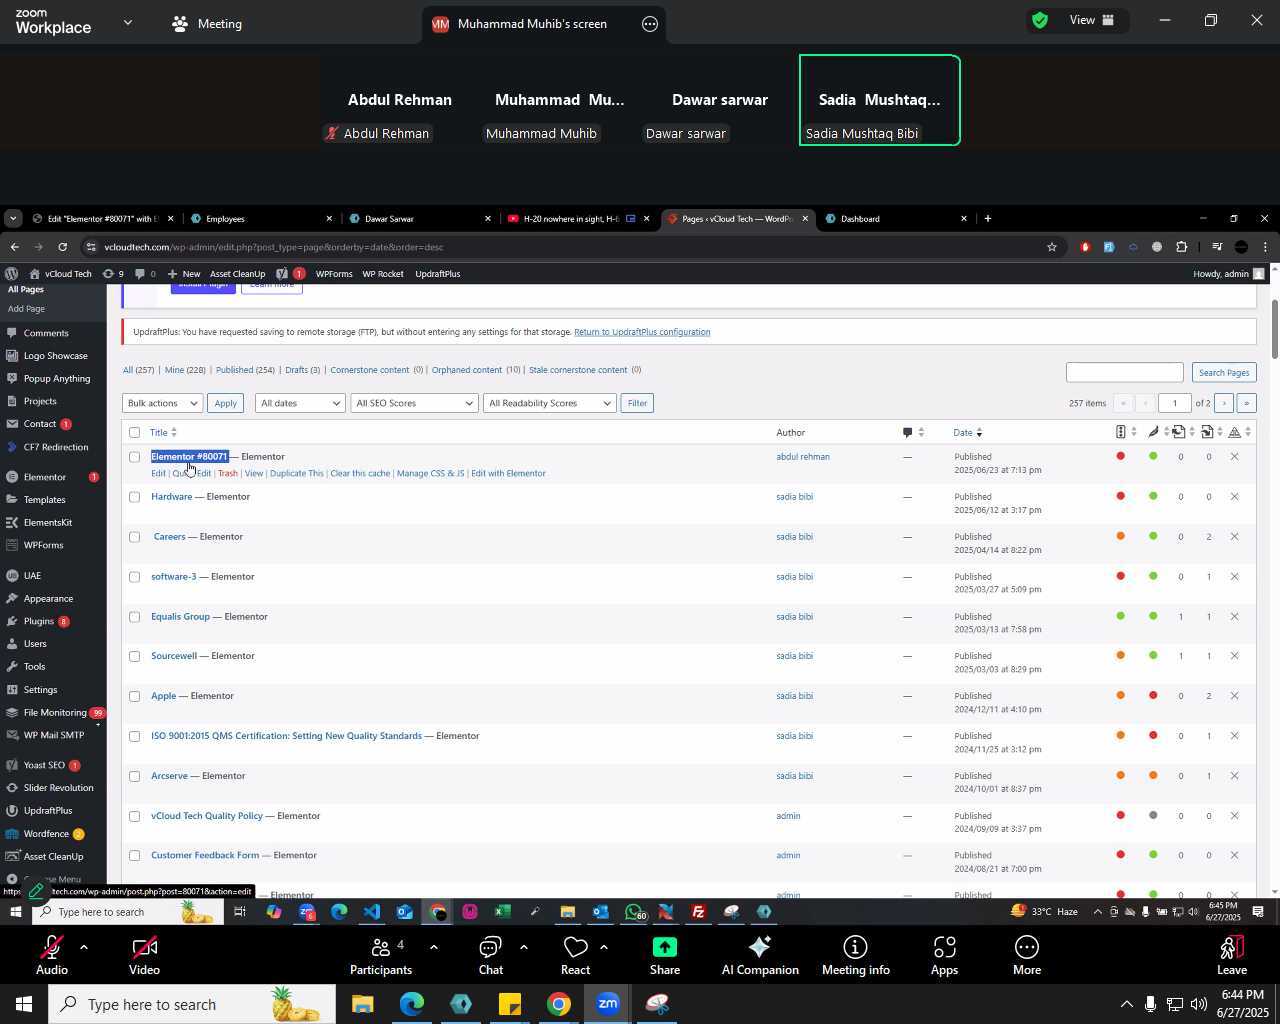Viewport: 1280px width, 1024px height.
Task: Click WordPress logo in admin bar
Action: pos(11,273)
